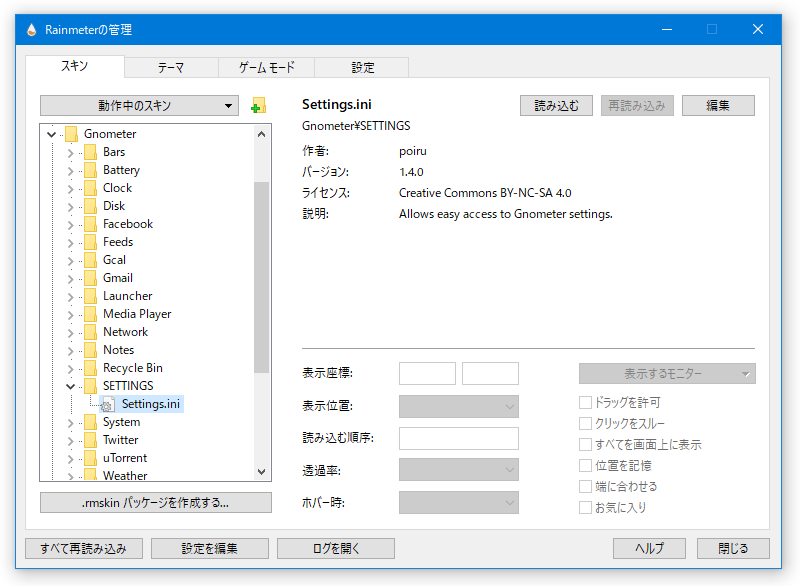Click the Battery folder icon

(x=90, y=170)
